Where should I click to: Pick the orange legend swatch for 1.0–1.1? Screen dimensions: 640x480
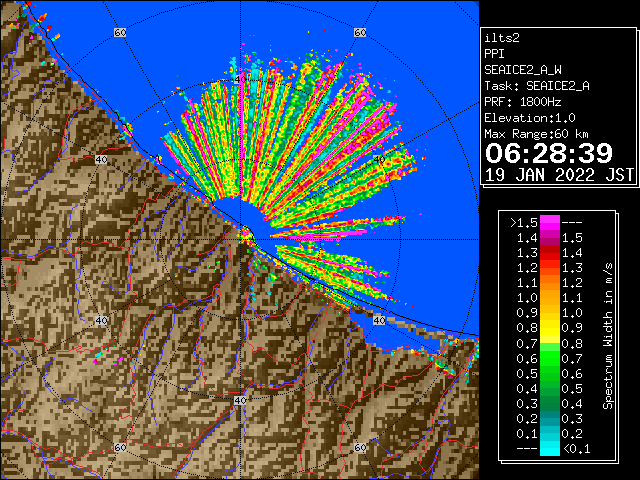[x=550, y=298]
